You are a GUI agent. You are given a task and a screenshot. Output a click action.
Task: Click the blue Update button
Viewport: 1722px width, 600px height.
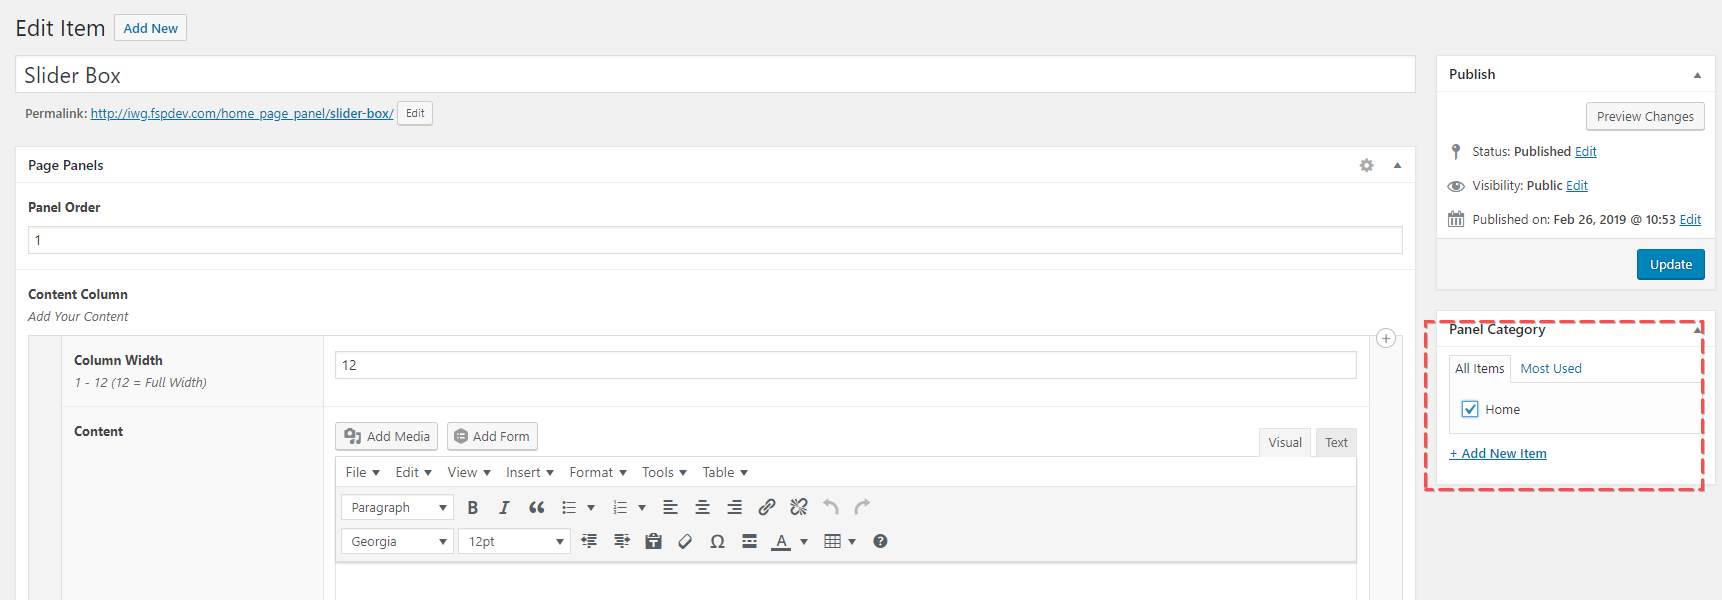coord(1671,264)
